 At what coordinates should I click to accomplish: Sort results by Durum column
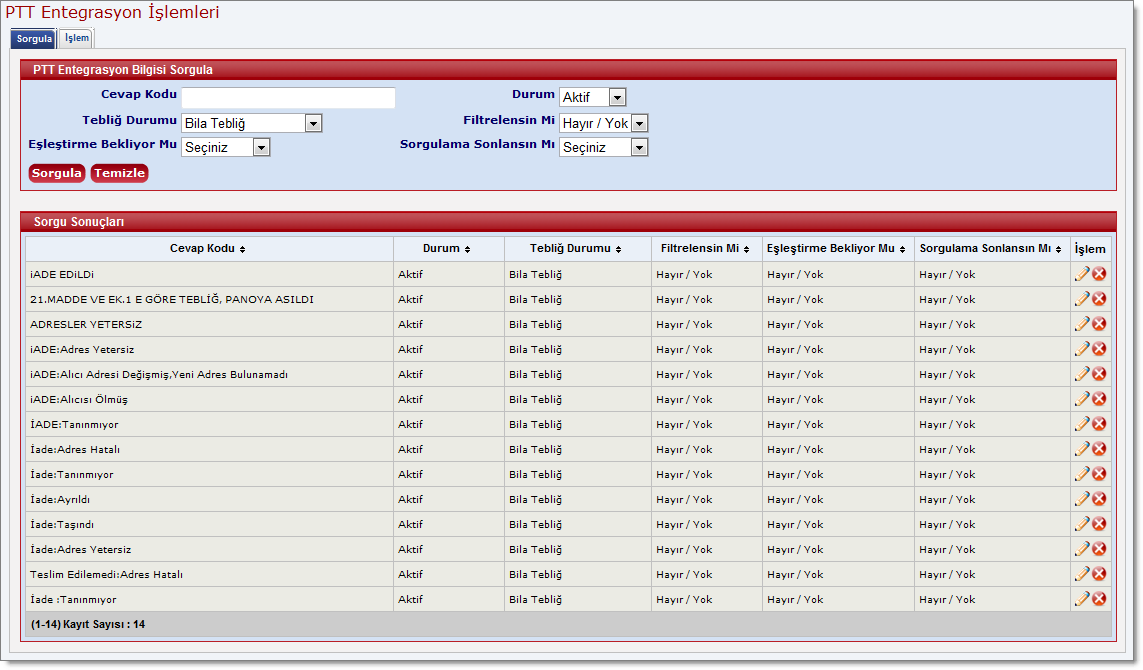[x=446, y=249]
